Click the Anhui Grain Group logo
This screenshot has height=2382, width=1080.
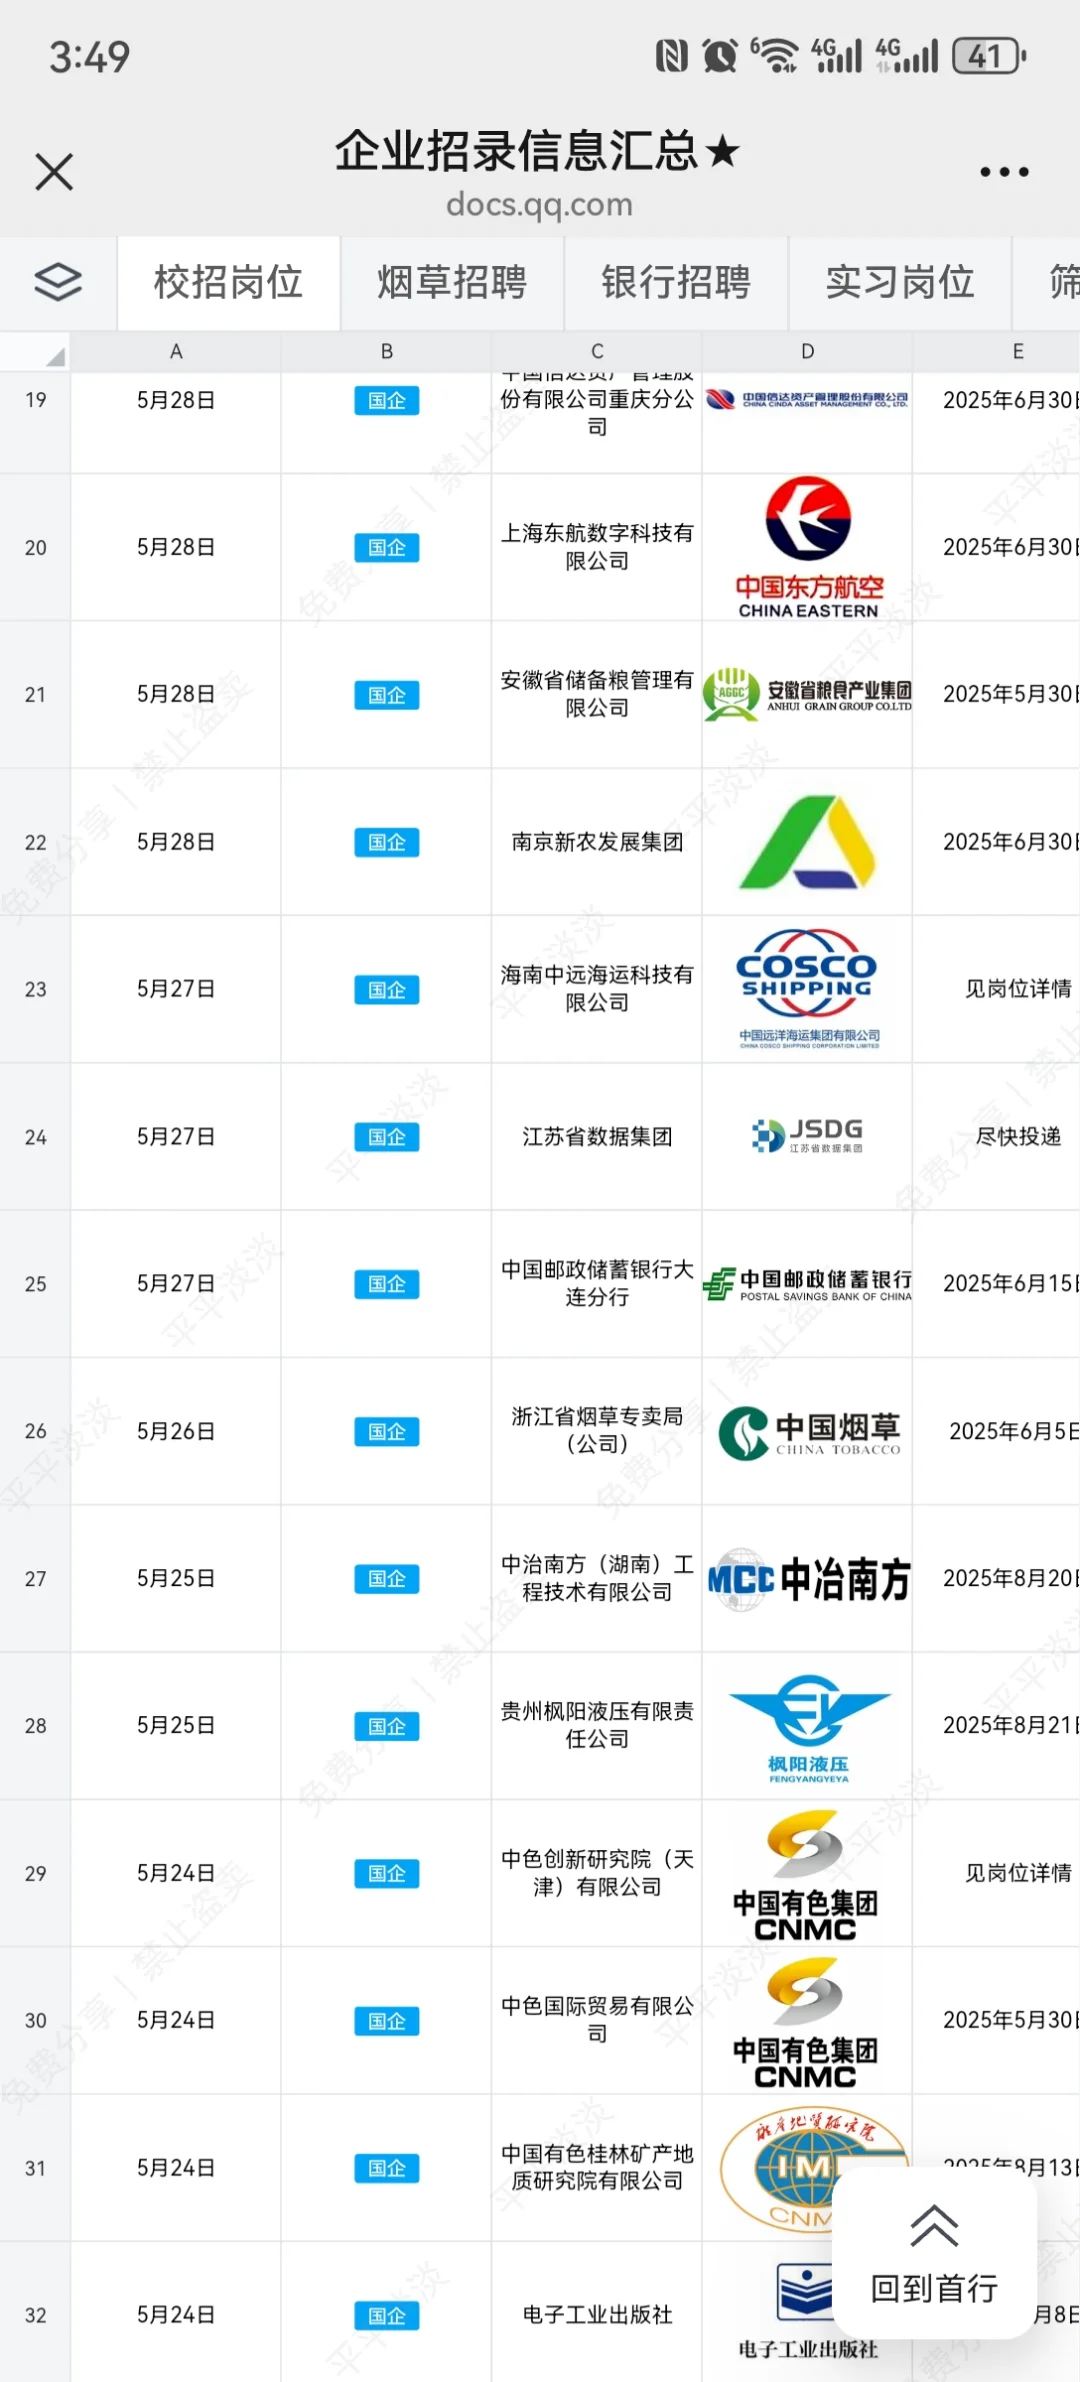808,694
